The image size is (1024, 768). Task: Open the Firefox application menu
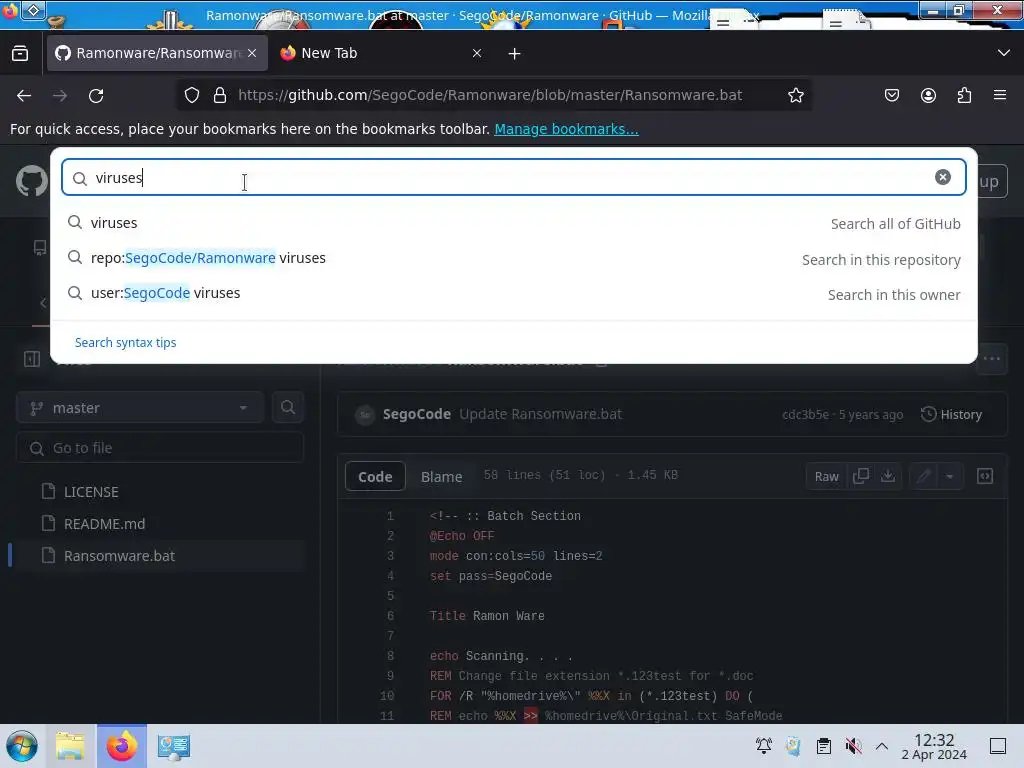tap(1000, 95)
